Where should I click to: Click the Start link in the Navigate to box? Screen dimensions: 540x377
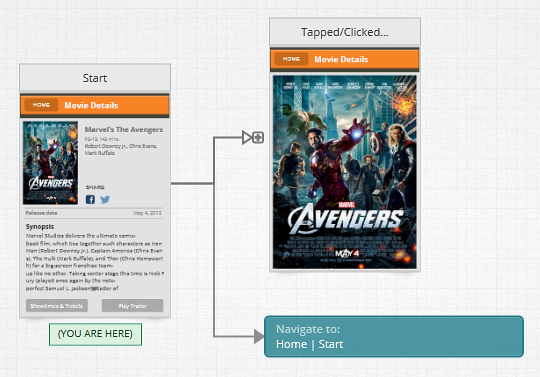coord(331,344)
